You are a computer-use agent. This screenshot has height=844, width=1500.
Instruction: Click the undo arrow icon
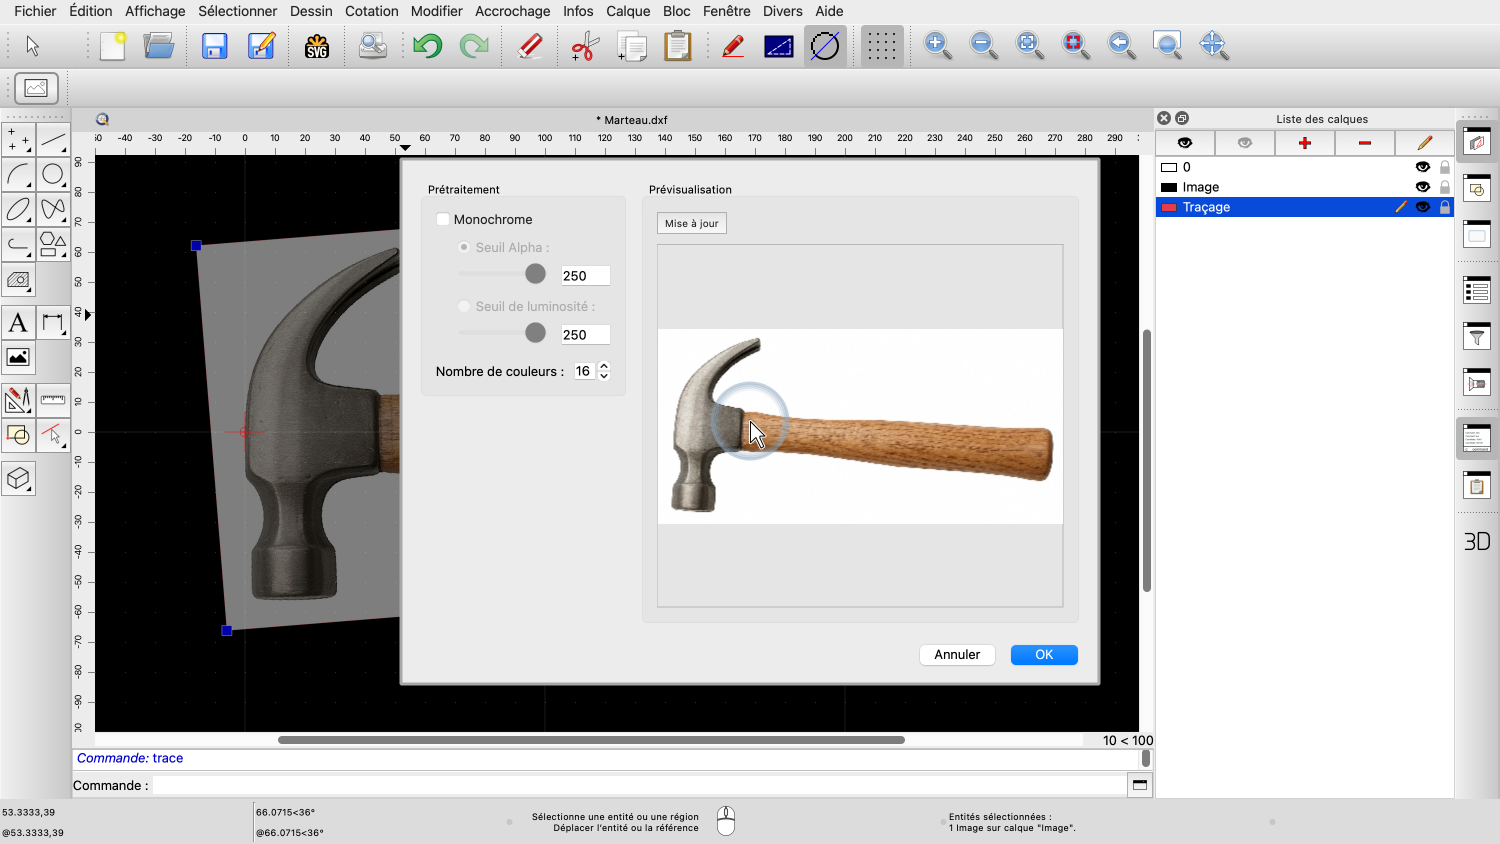427,46
